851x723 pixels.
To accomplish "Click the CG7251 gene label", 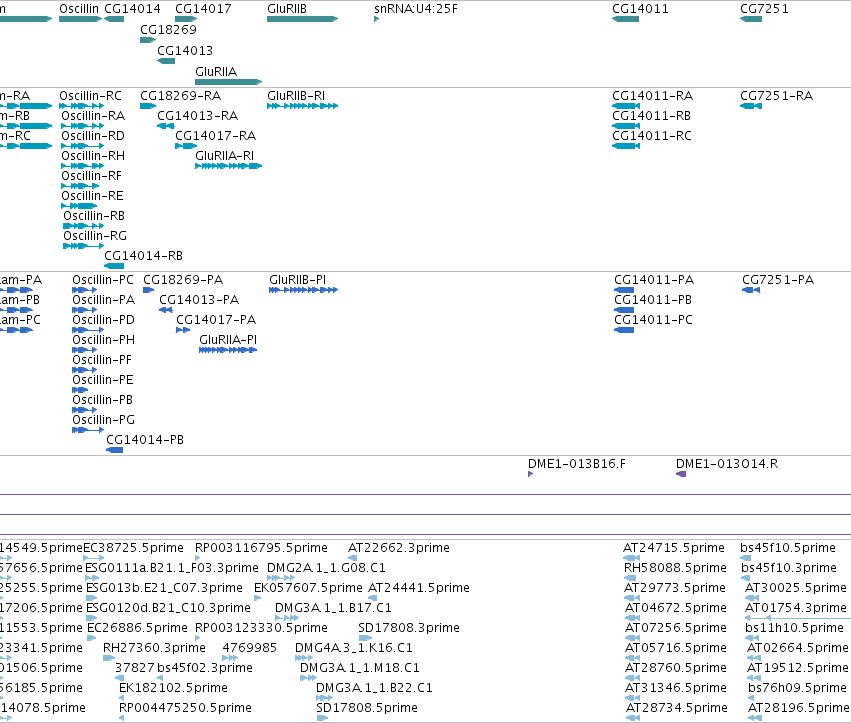I will (764, 9).
